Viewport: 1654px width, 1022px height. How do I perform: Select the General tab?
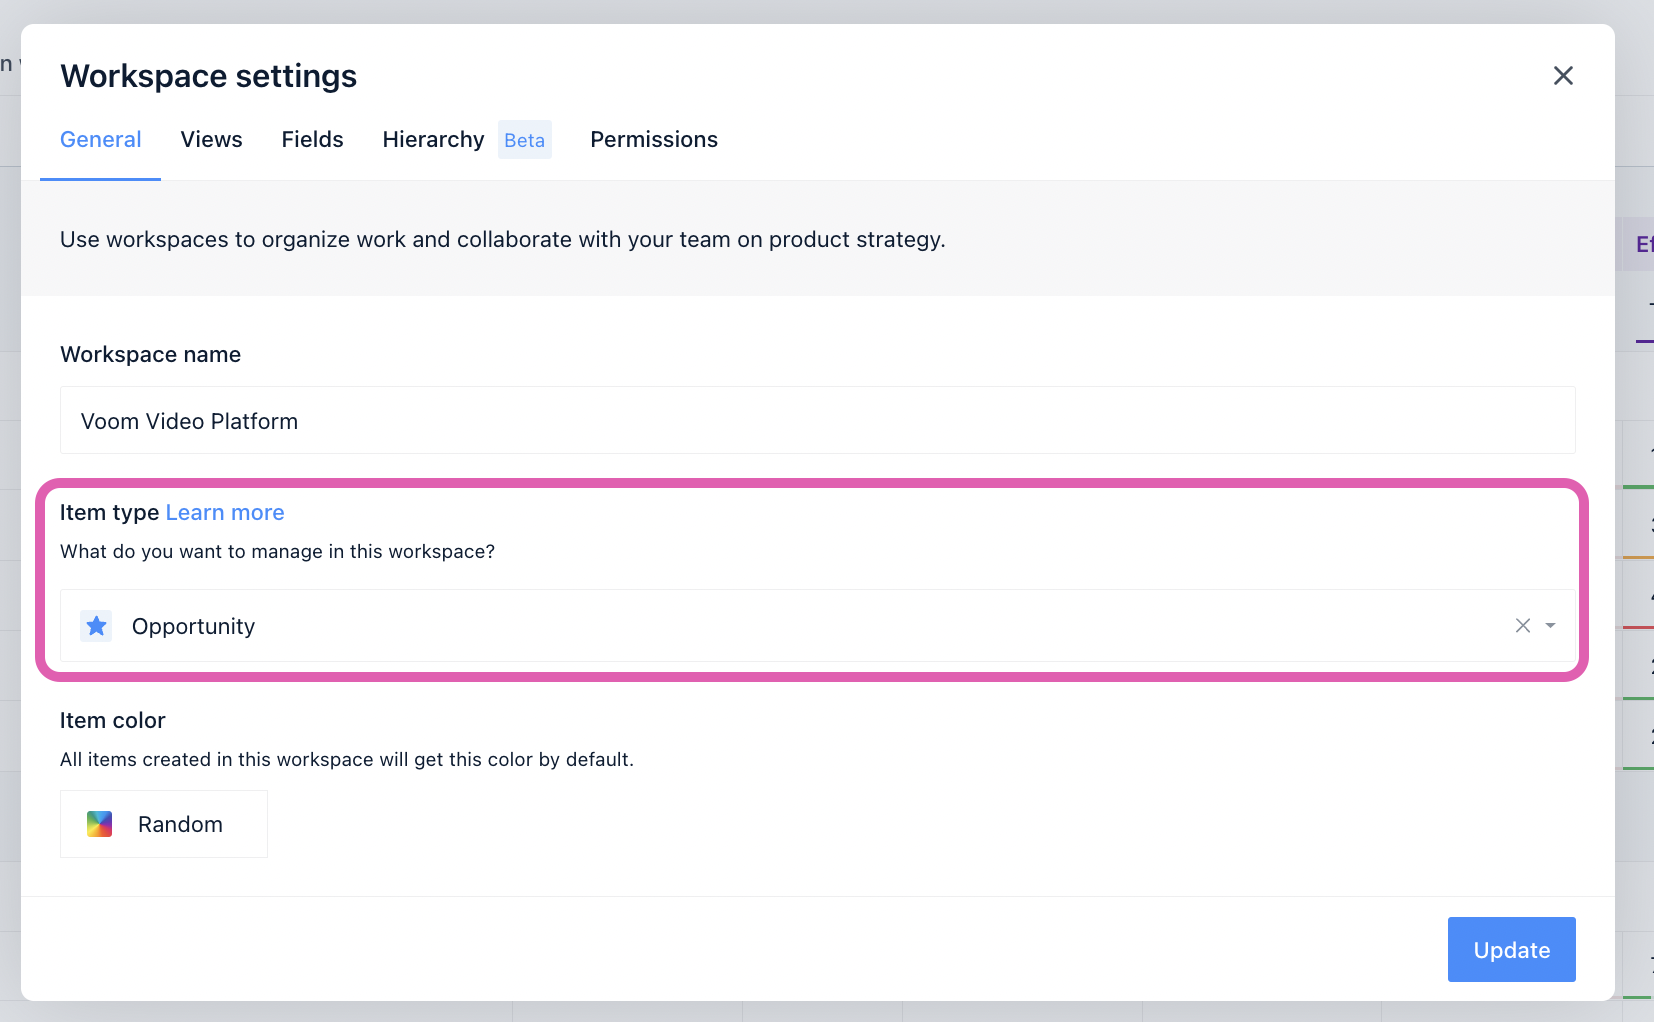pyautogui.click(x=100, y=139)
